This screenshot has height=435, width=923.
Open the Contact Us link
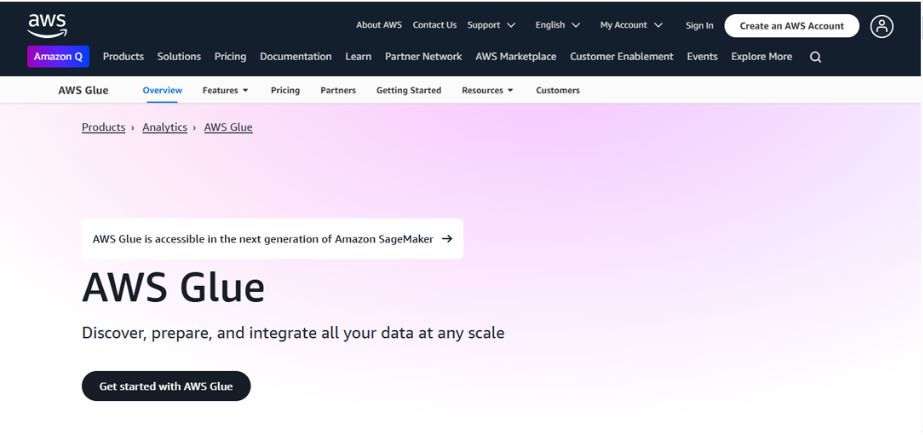[434, 25]
